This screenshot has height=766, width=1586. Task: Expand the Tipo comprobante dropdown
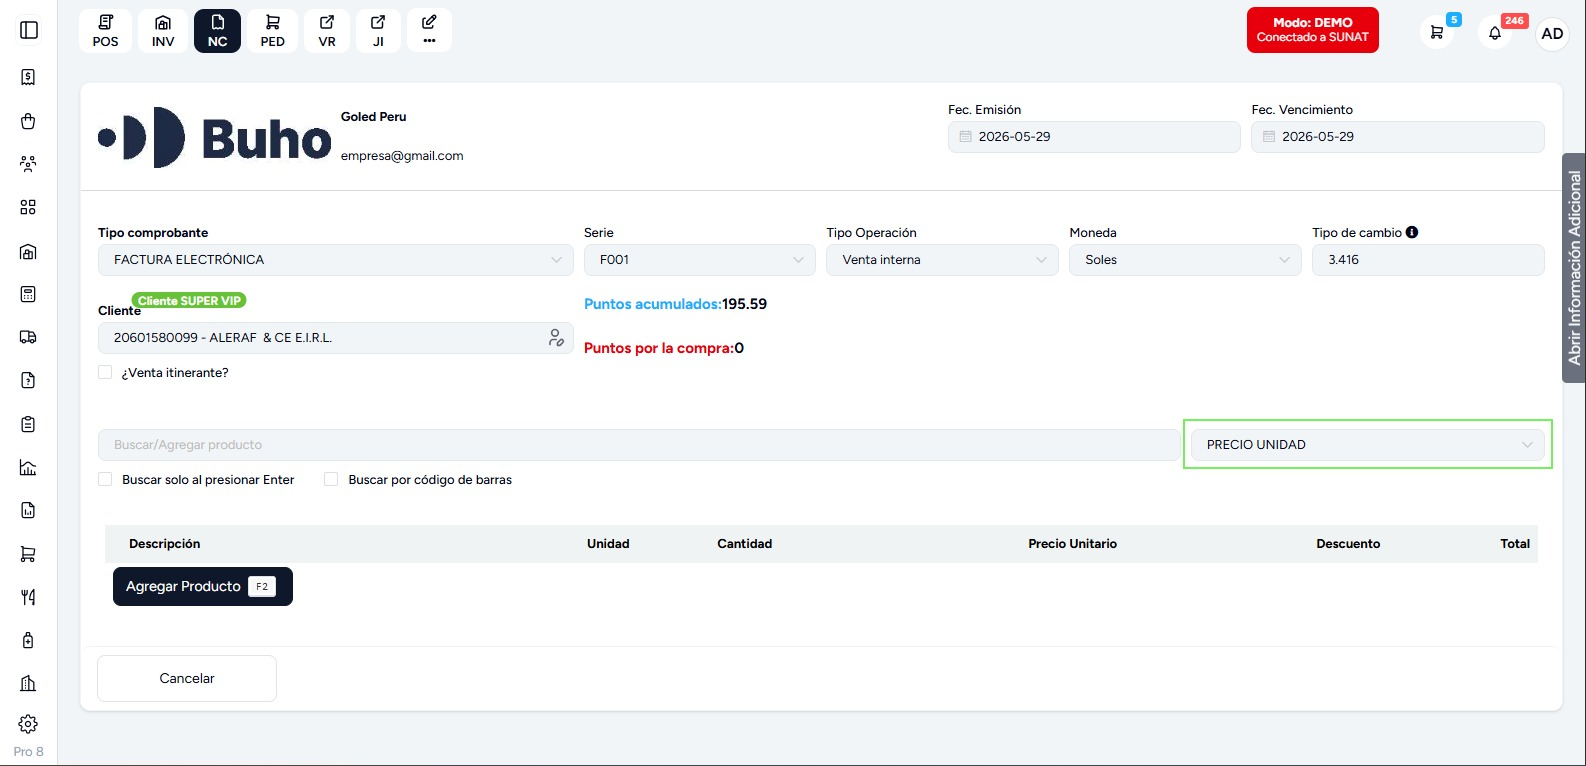coord(335,260)
